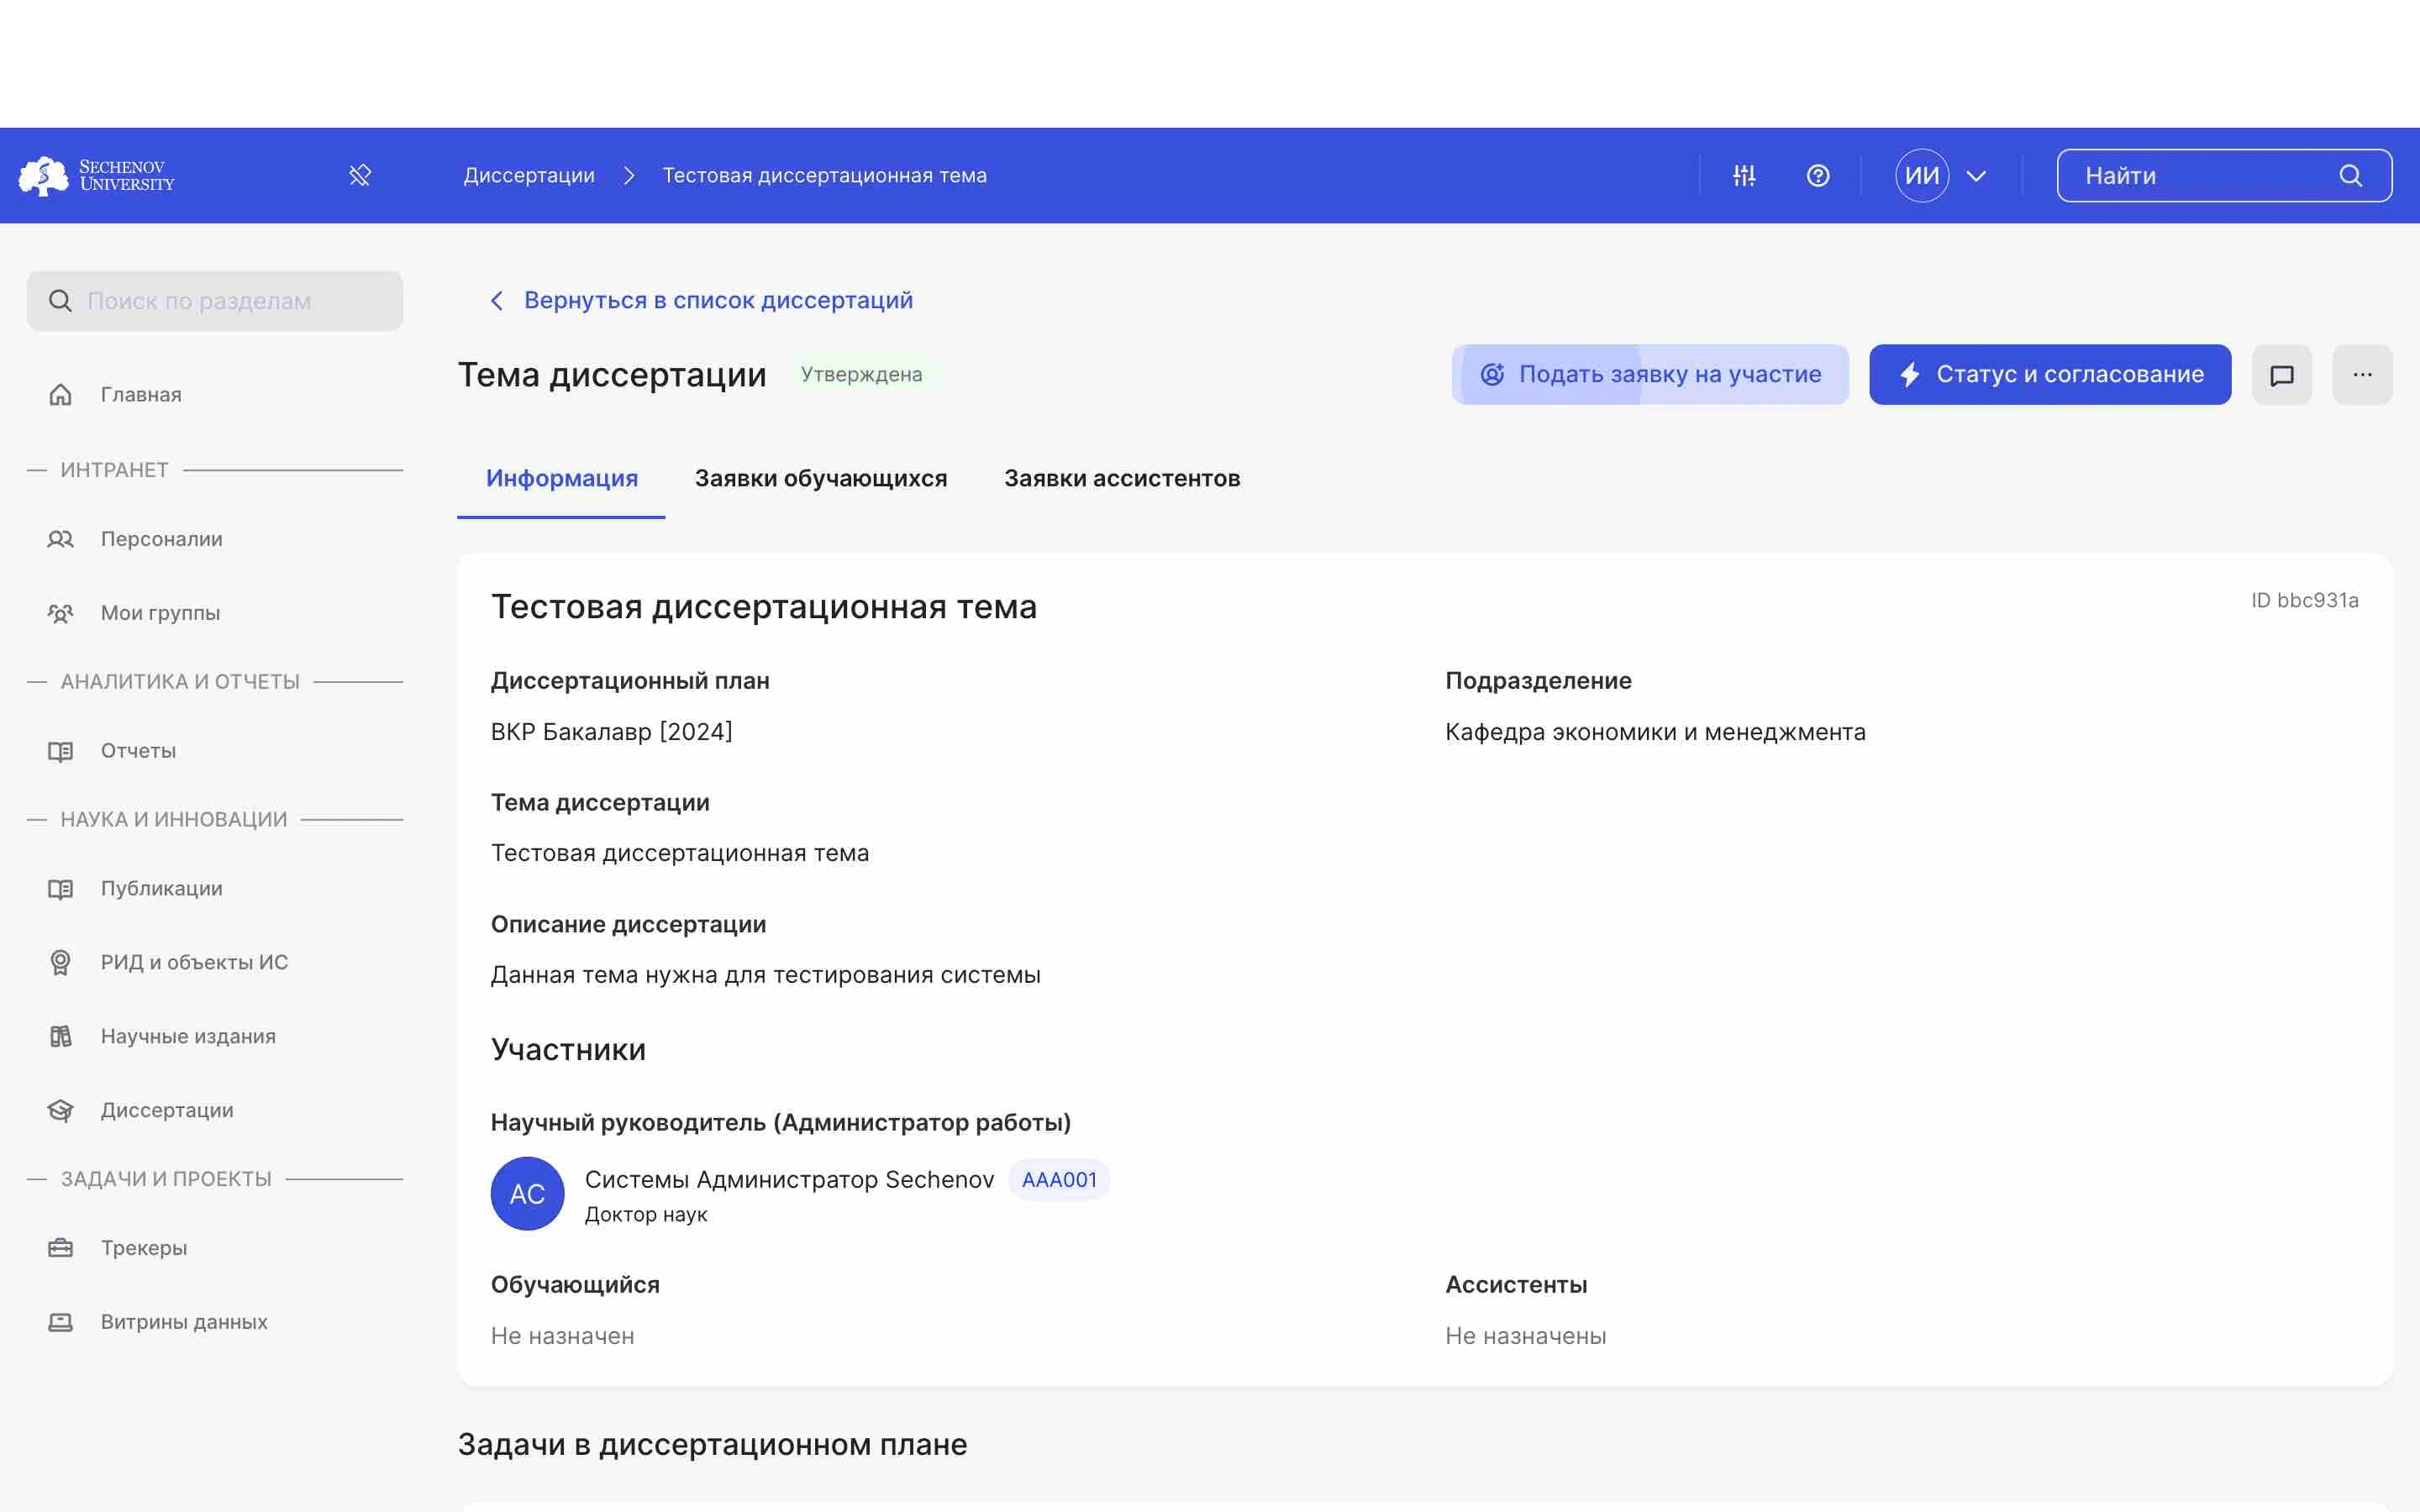Switch to Заявки обучающихся tab
The width and height of the screenshot is (2420, 1512).
pyautogui.click(x=821, y=477)
